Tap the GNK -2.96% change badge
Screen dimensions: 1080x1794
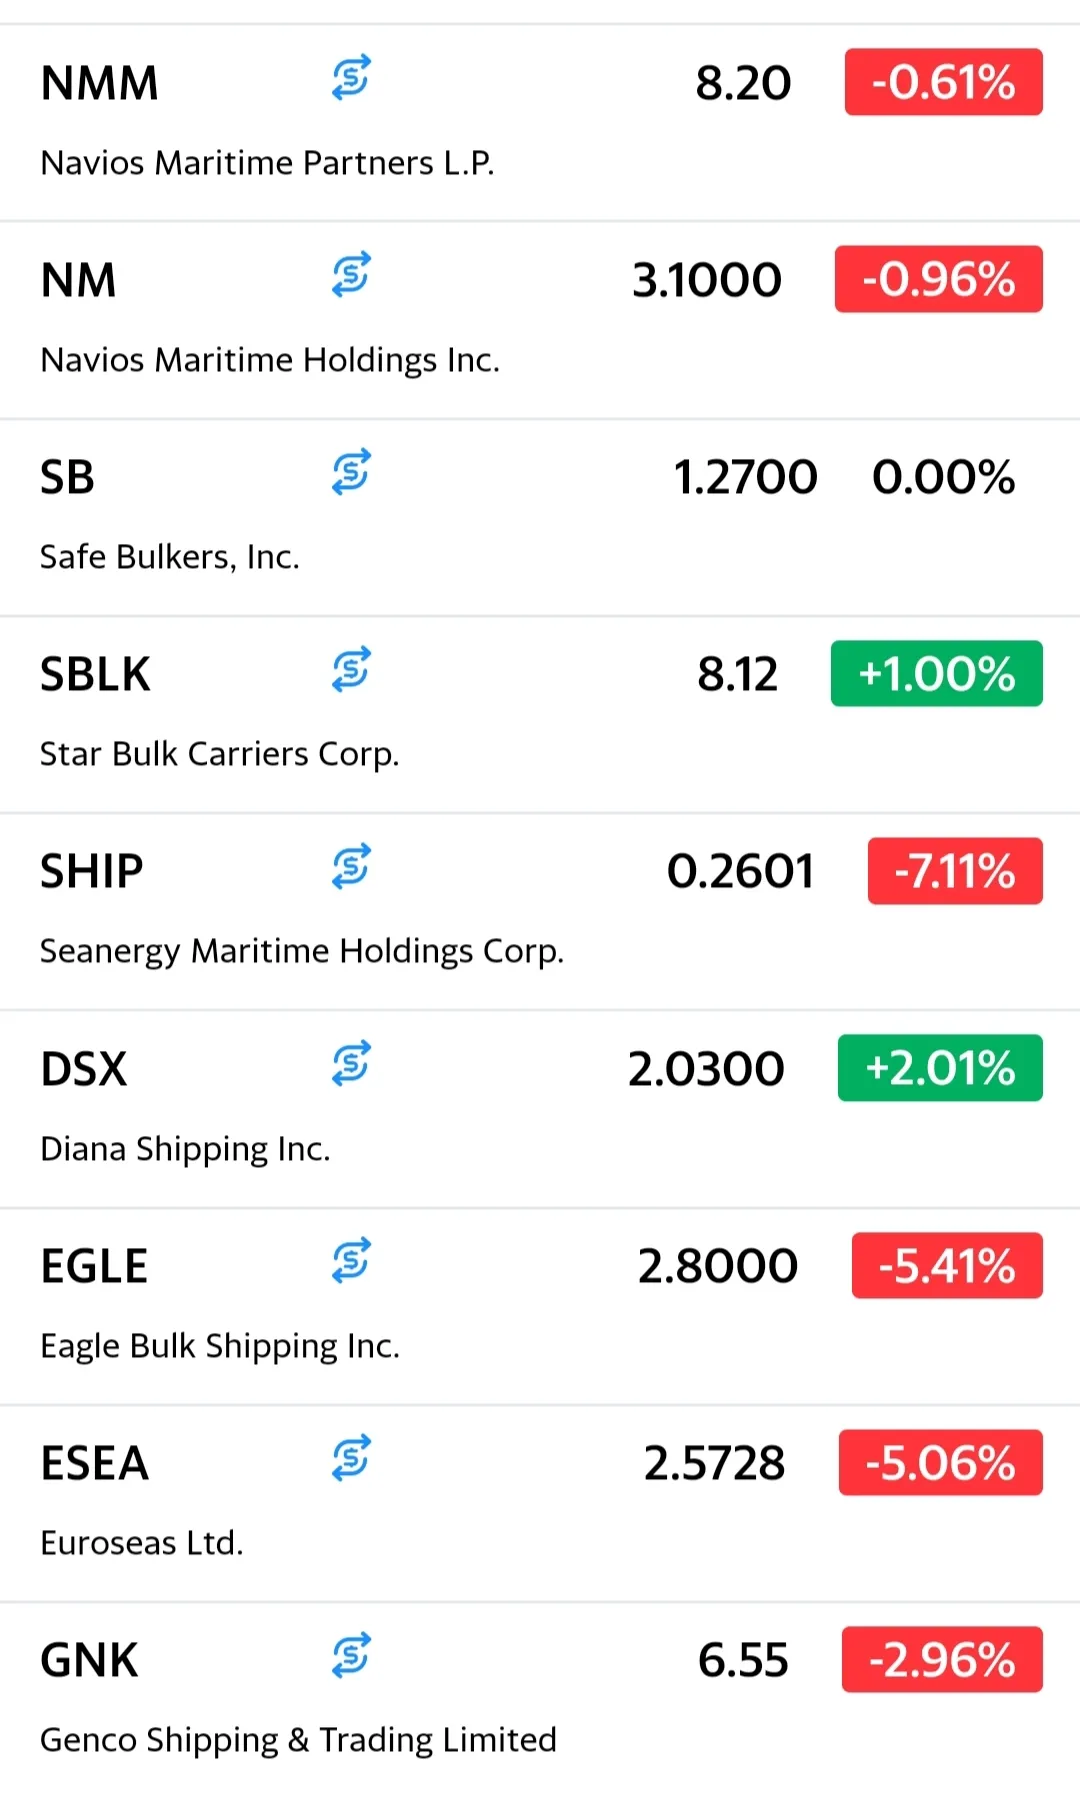coord(941,1660)
